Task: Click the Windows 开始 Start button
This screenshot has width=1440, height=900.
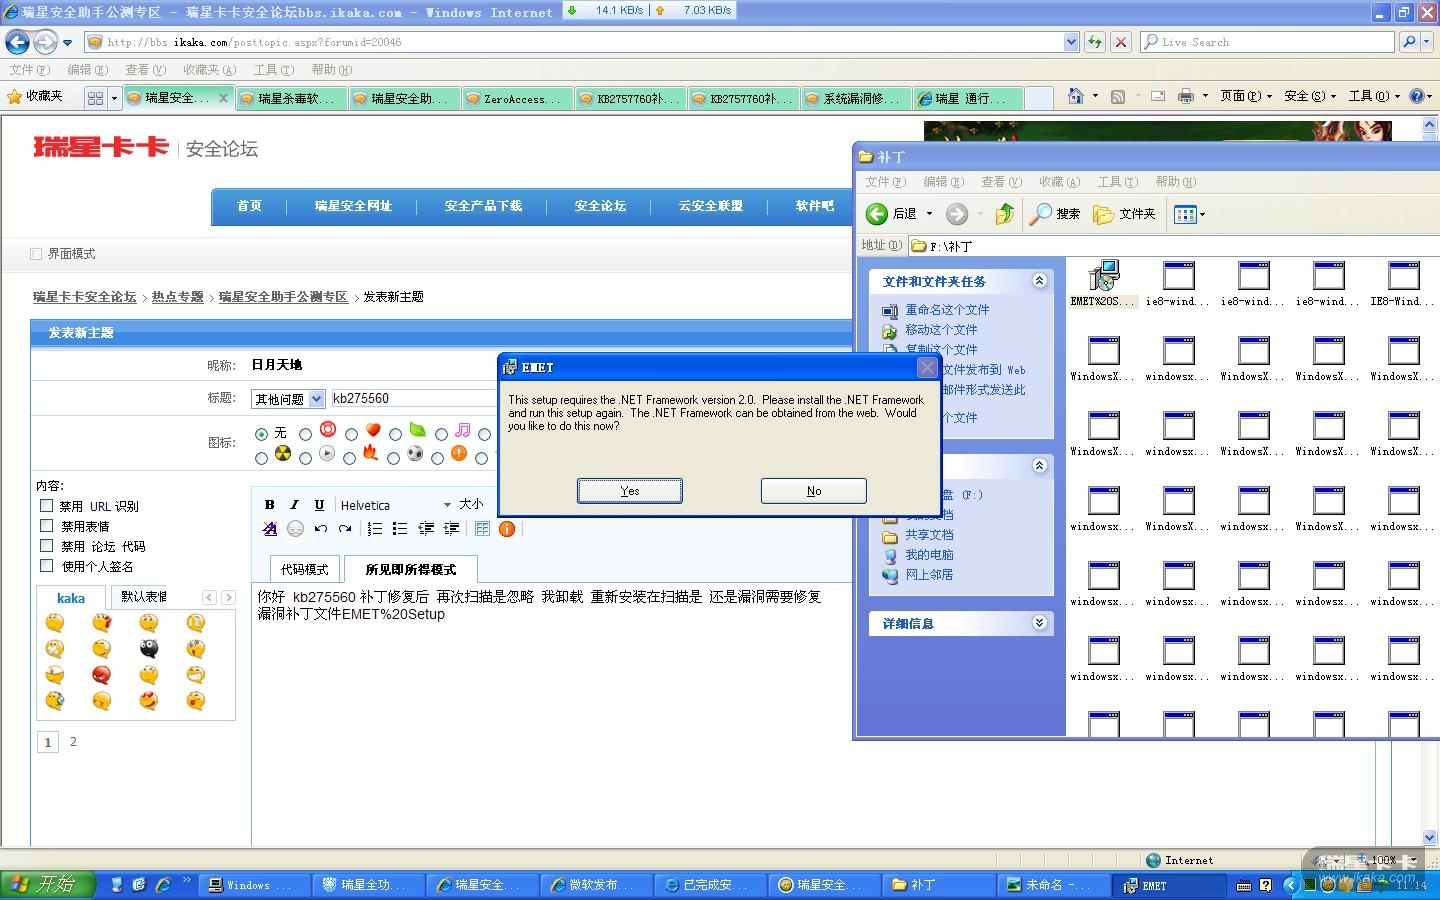Action: tap(47, 884)
